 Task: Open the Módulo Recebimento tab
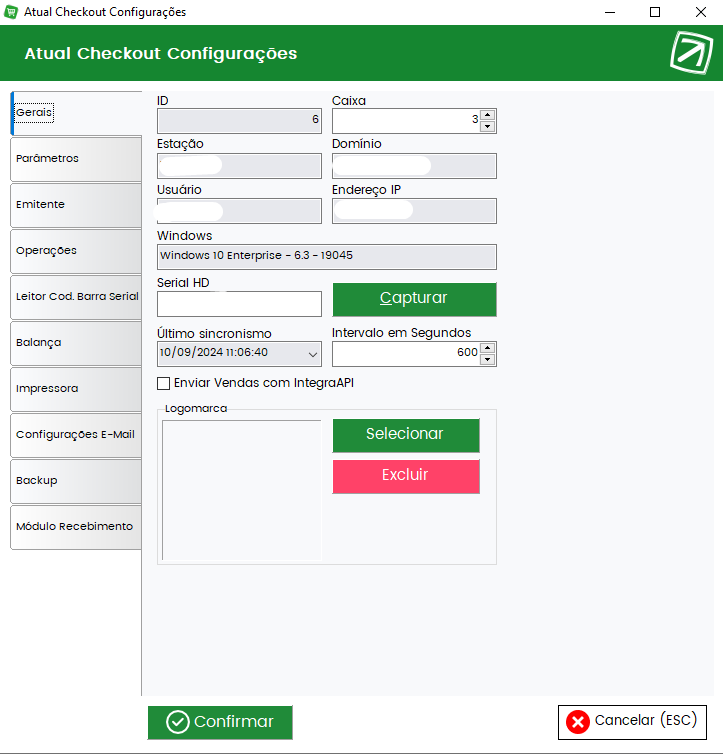[76, 527]
